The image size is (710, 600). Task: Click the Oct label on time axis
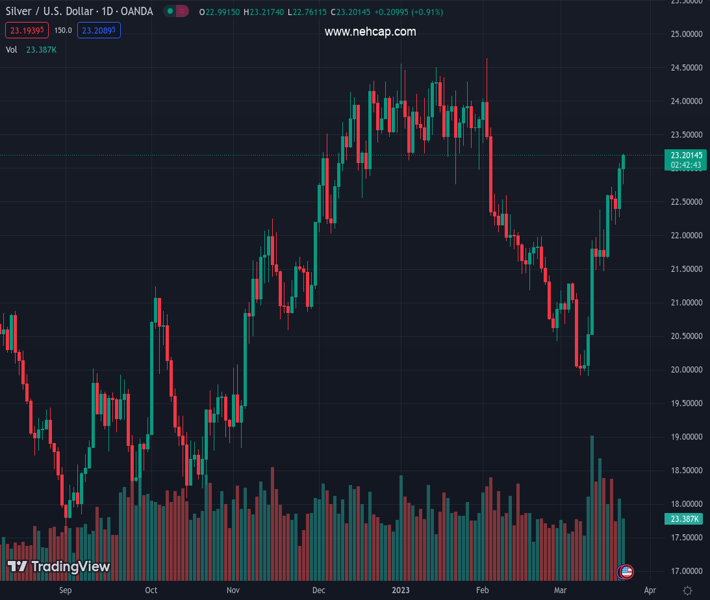151,591
